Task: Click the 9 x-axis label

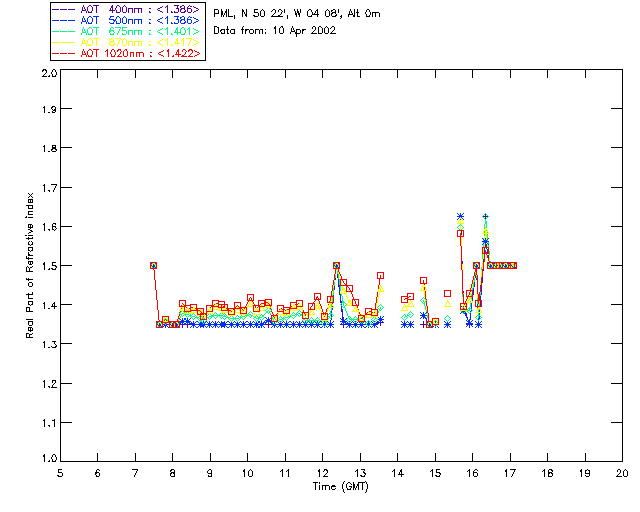Action: 210,473
